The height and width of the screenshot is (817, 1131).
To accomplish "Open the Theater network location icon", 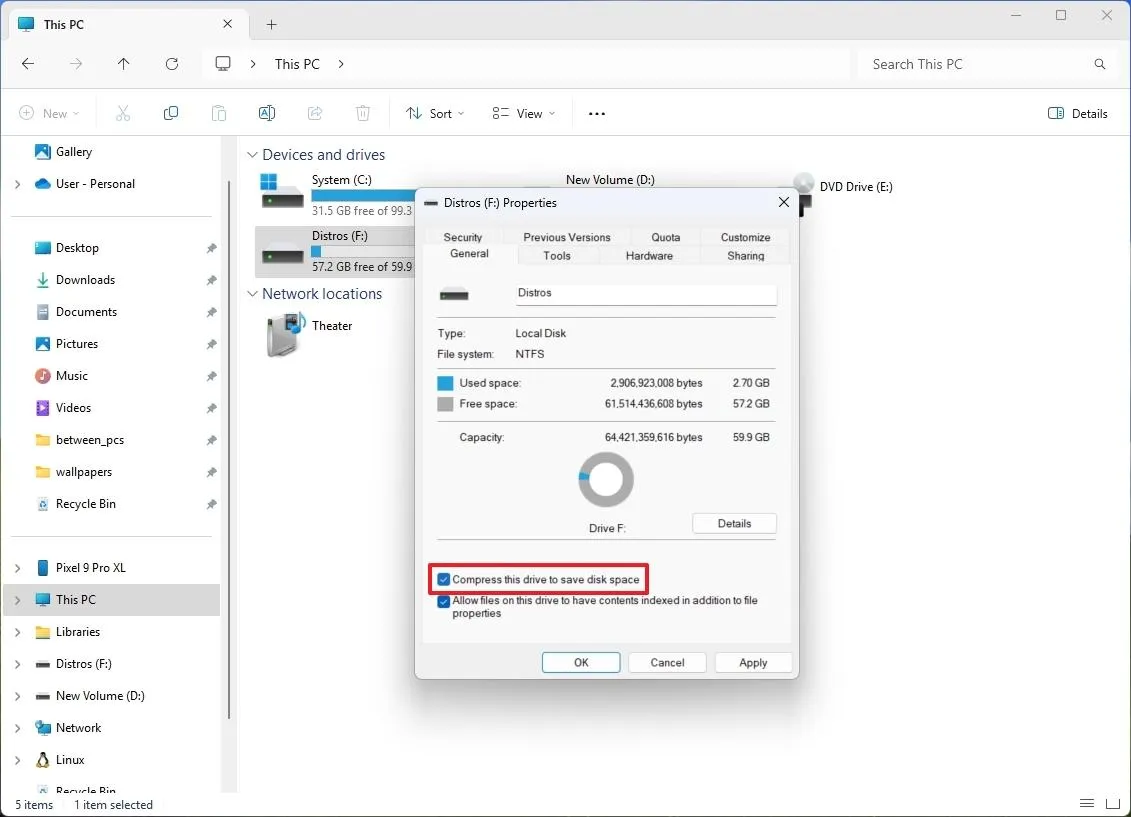I will pos(286,335).
